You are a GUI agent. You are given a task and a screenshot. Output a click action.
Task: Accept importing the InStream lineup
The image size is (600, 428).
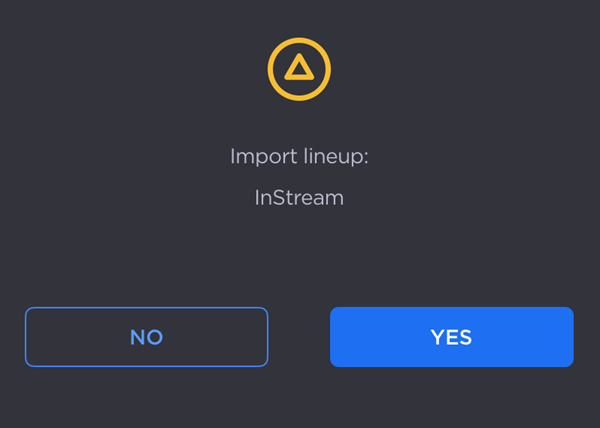pyautogui.click(x=451, y=337)
